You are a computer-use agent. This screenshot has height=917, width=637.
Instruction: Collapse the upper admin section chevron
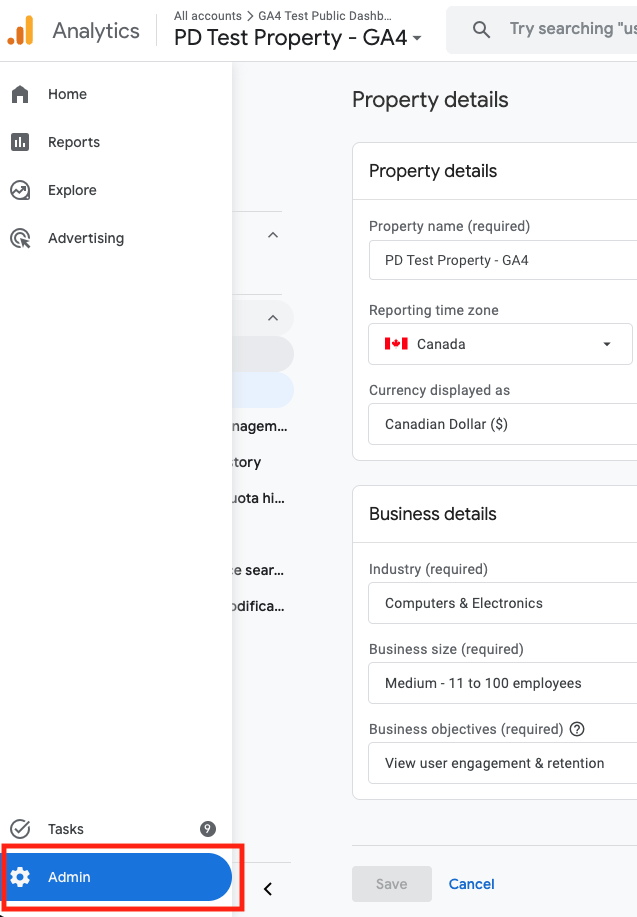[273, 235]
